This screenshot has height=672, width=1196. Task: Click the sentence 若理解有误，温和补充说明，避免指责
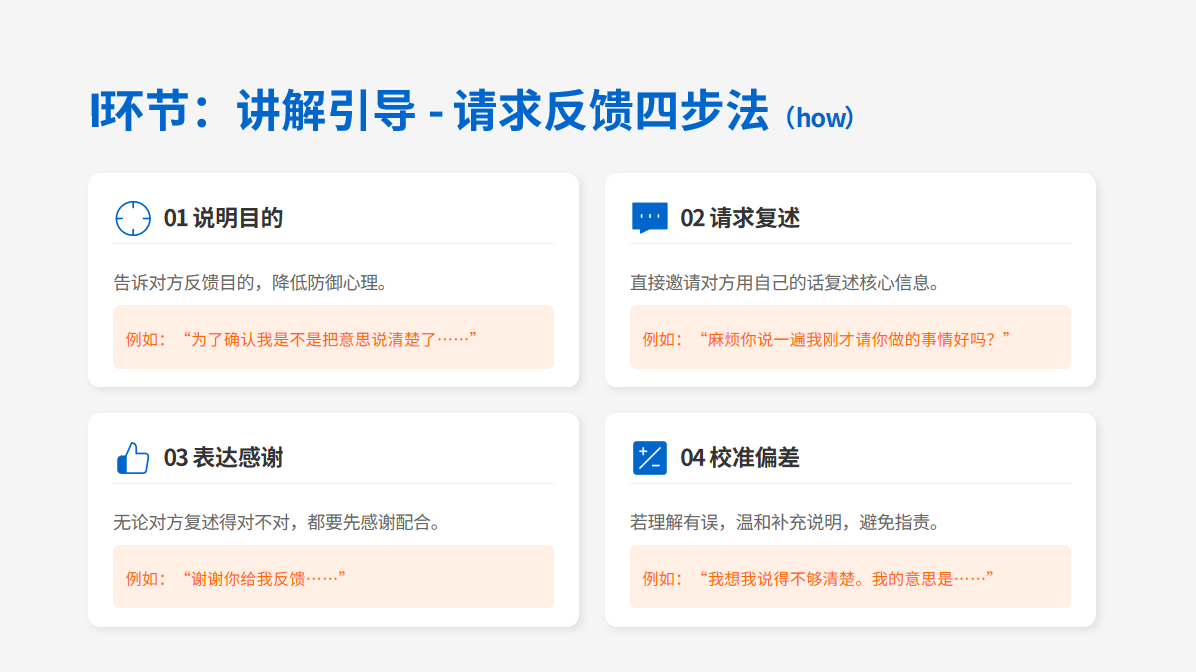785,522
